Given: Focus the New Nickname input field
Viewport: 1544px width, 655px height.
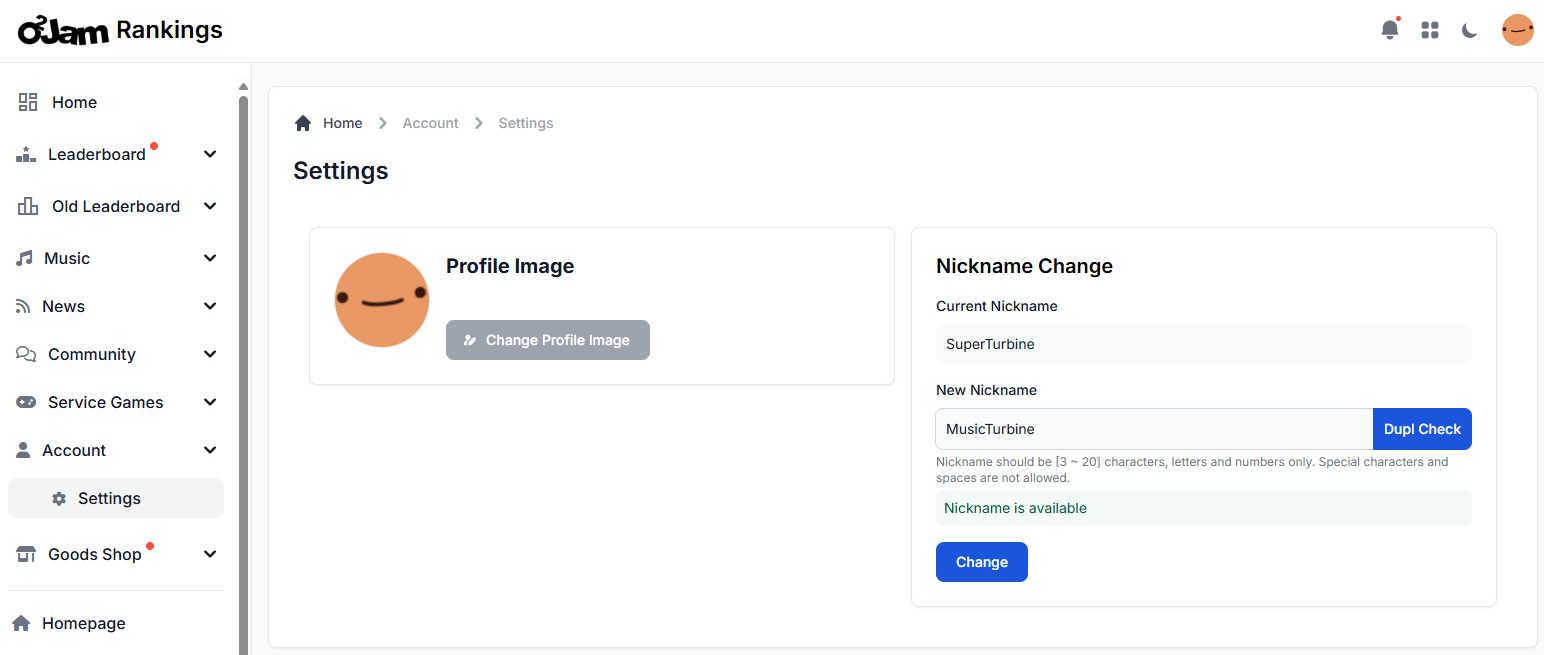Looking at the screenshot, I should [x=1154, y=429].
